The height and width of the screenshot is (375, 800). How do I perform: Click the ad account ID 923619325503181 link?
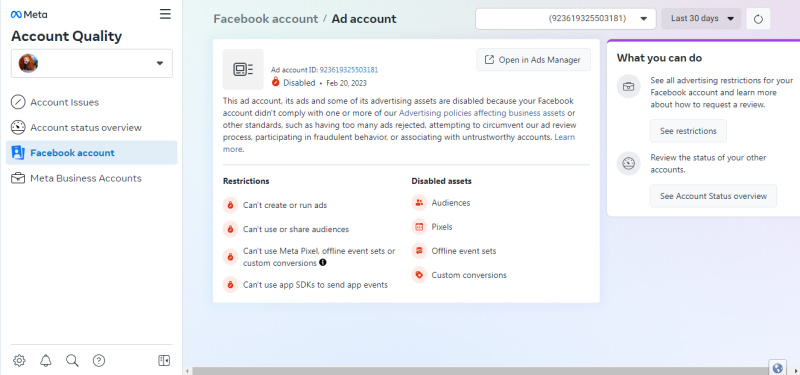pyautogui.click(x=349, y=70)
